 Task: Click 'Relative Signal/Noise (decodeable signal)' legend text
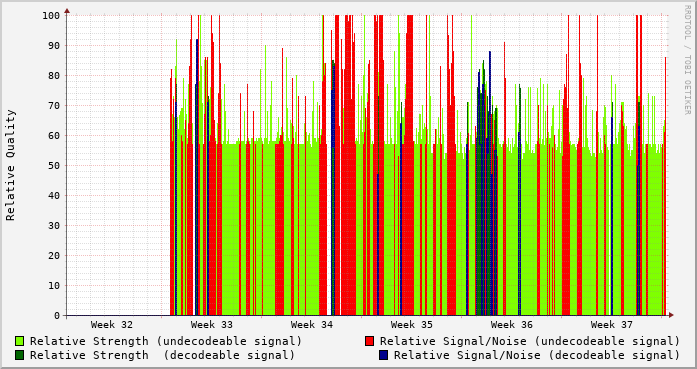(537, 355)
